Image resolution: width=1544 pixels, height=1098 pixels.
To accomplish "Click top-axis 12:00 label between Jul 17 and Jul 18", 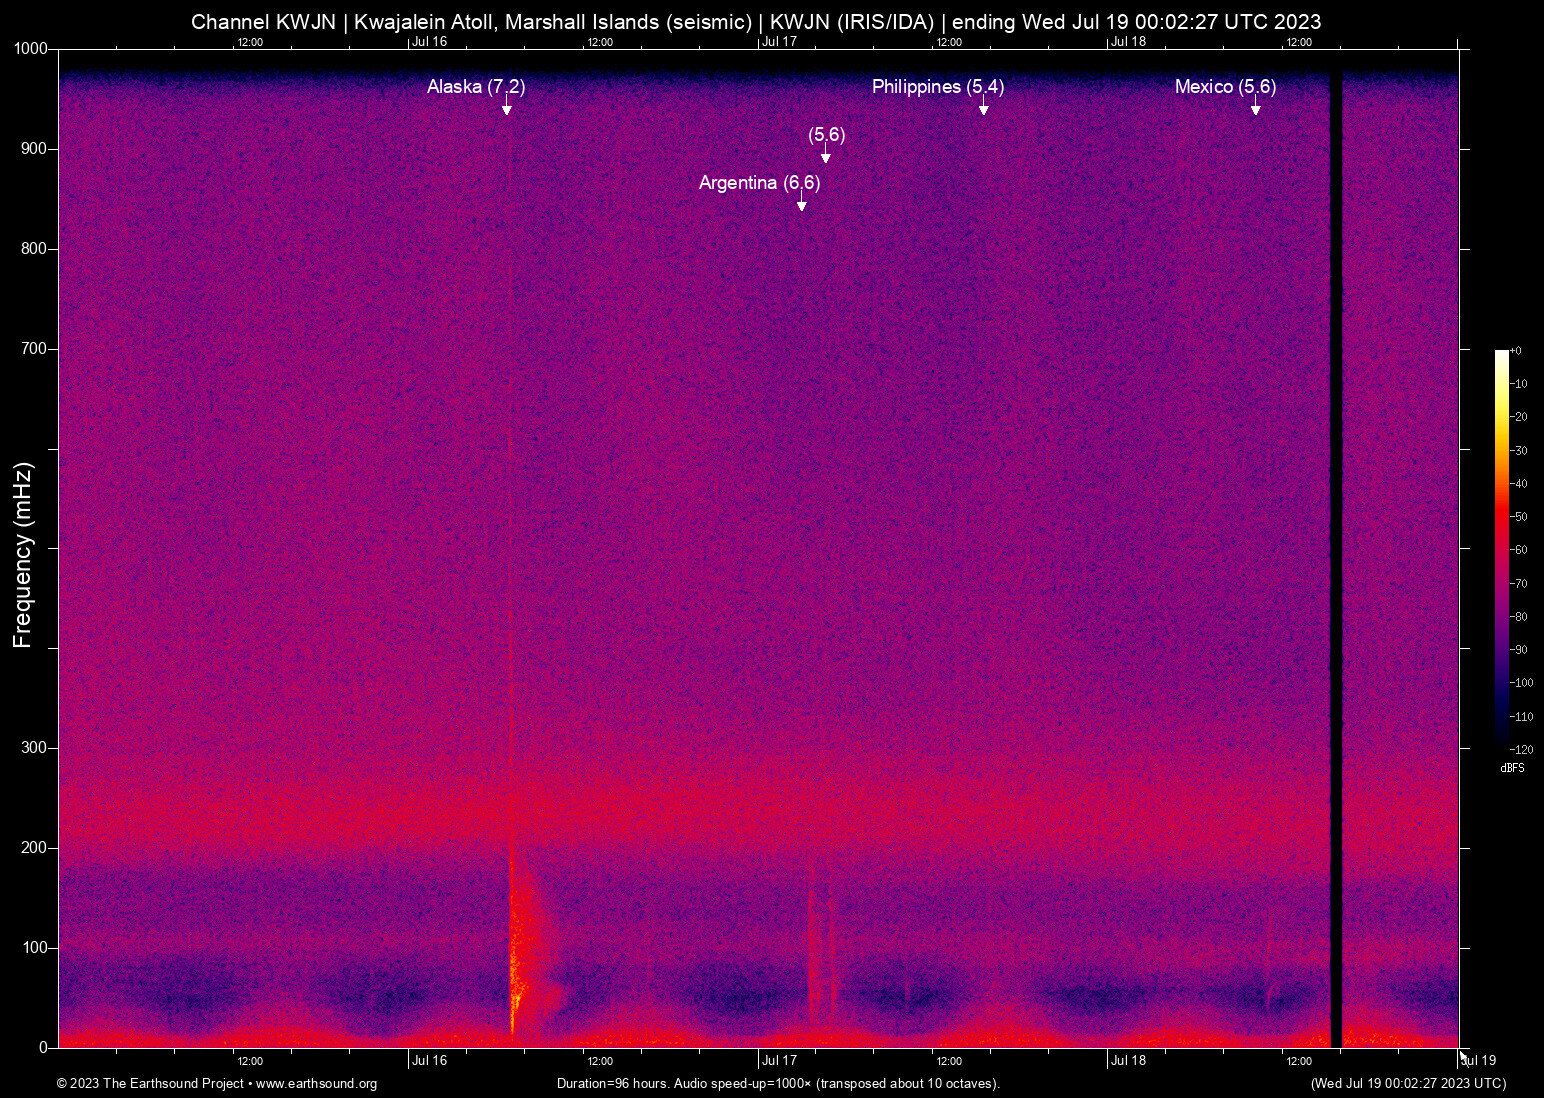I will tap(949, 42).
